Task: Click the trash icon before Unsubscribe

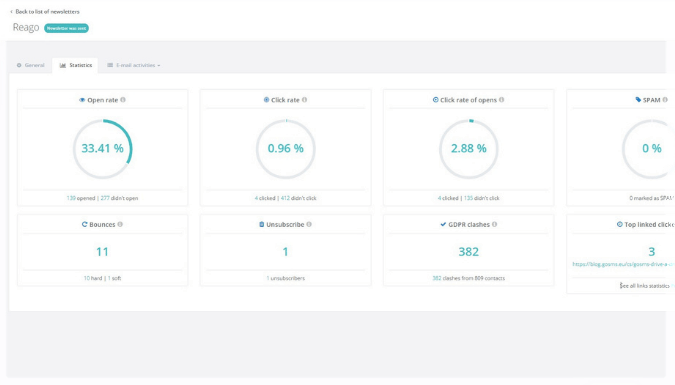Action: pyautogui.click(x=261, y=224)
